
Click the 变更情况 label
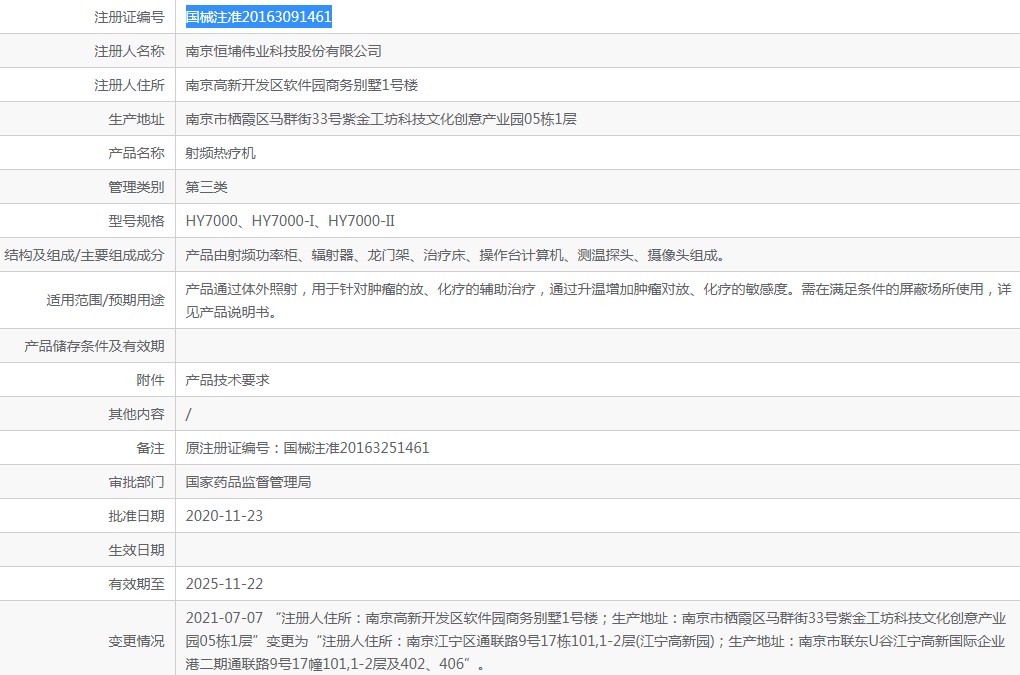tap(136, 641)
